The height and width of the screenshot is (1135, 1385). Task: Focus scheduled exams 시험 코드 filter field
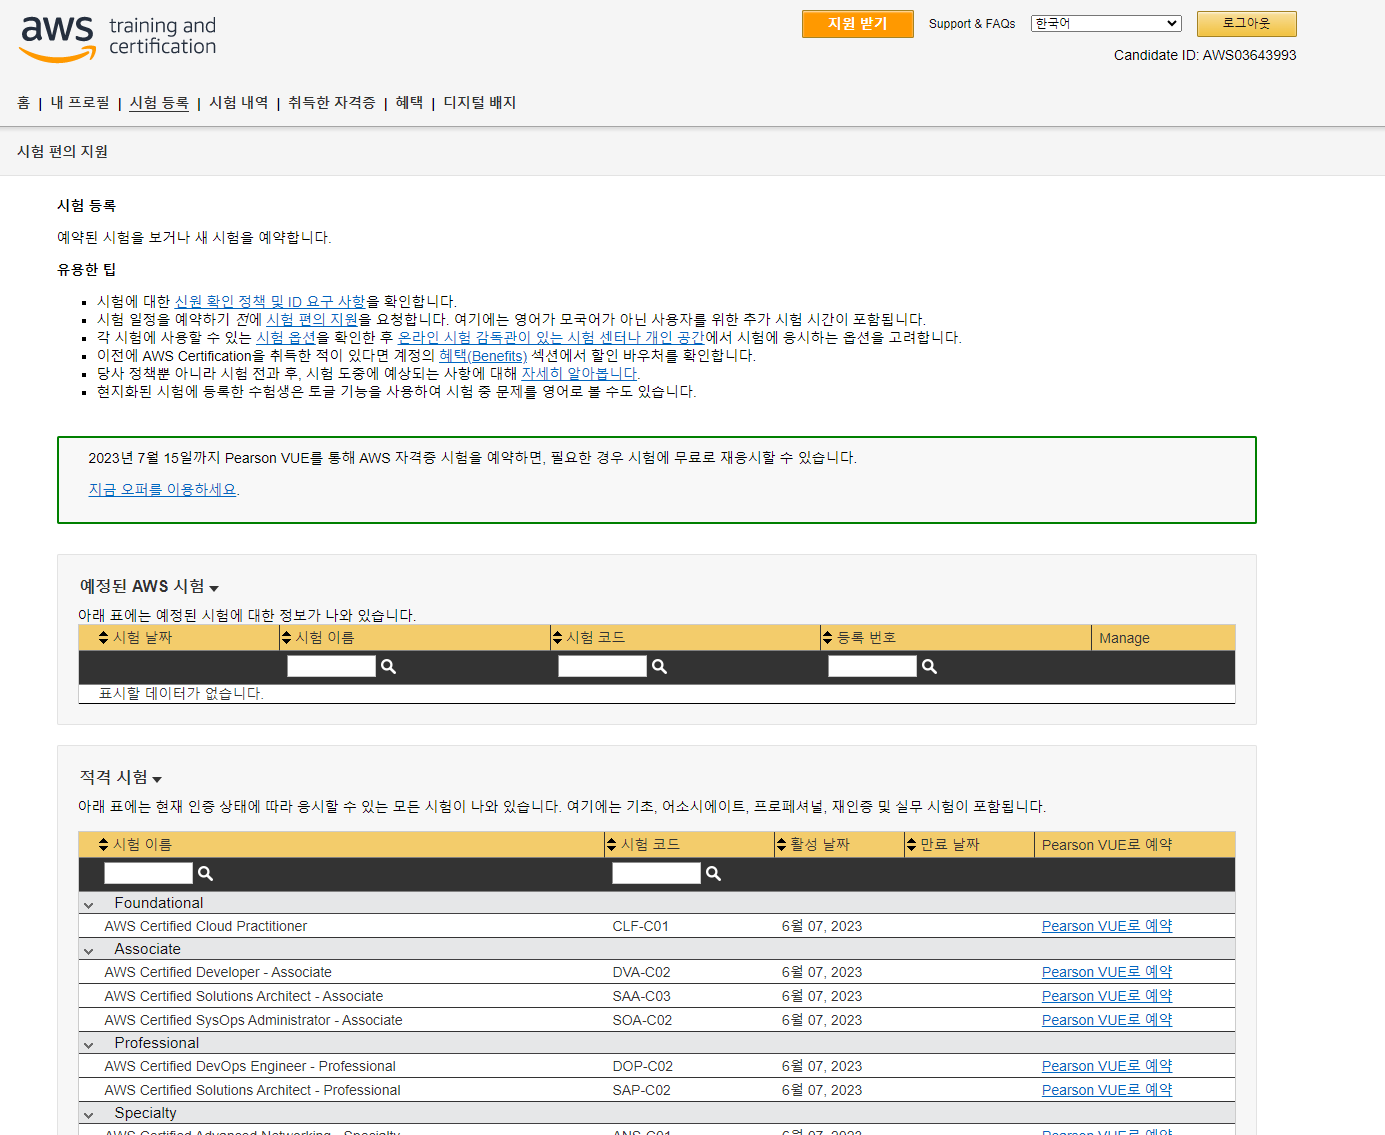click(x=602, y=667)
